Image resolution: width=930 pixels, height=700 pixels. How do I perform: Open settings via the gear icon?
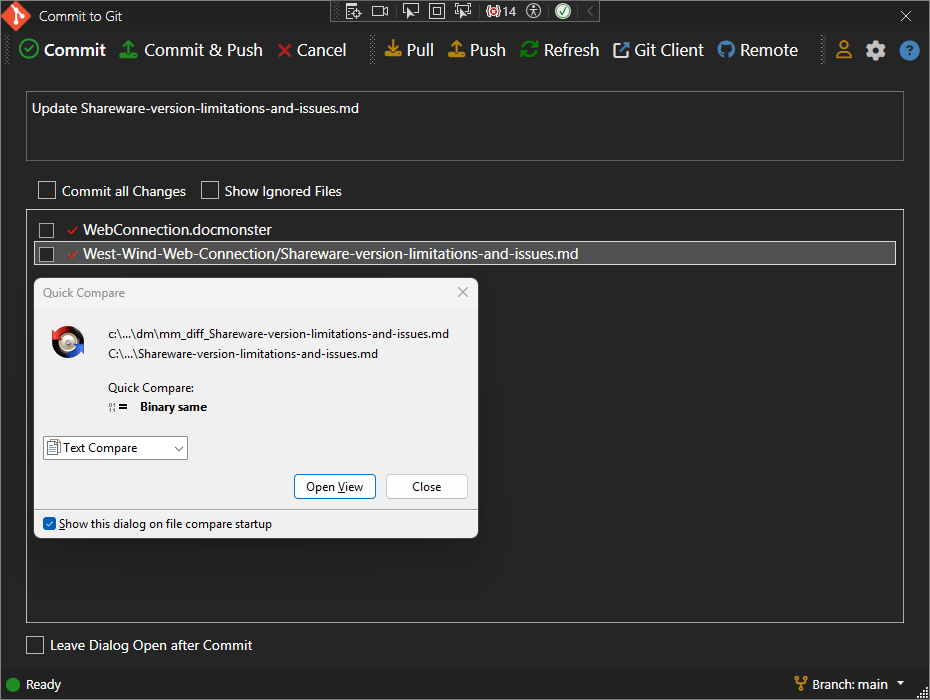pyautogui.click(x=875, y=50)
